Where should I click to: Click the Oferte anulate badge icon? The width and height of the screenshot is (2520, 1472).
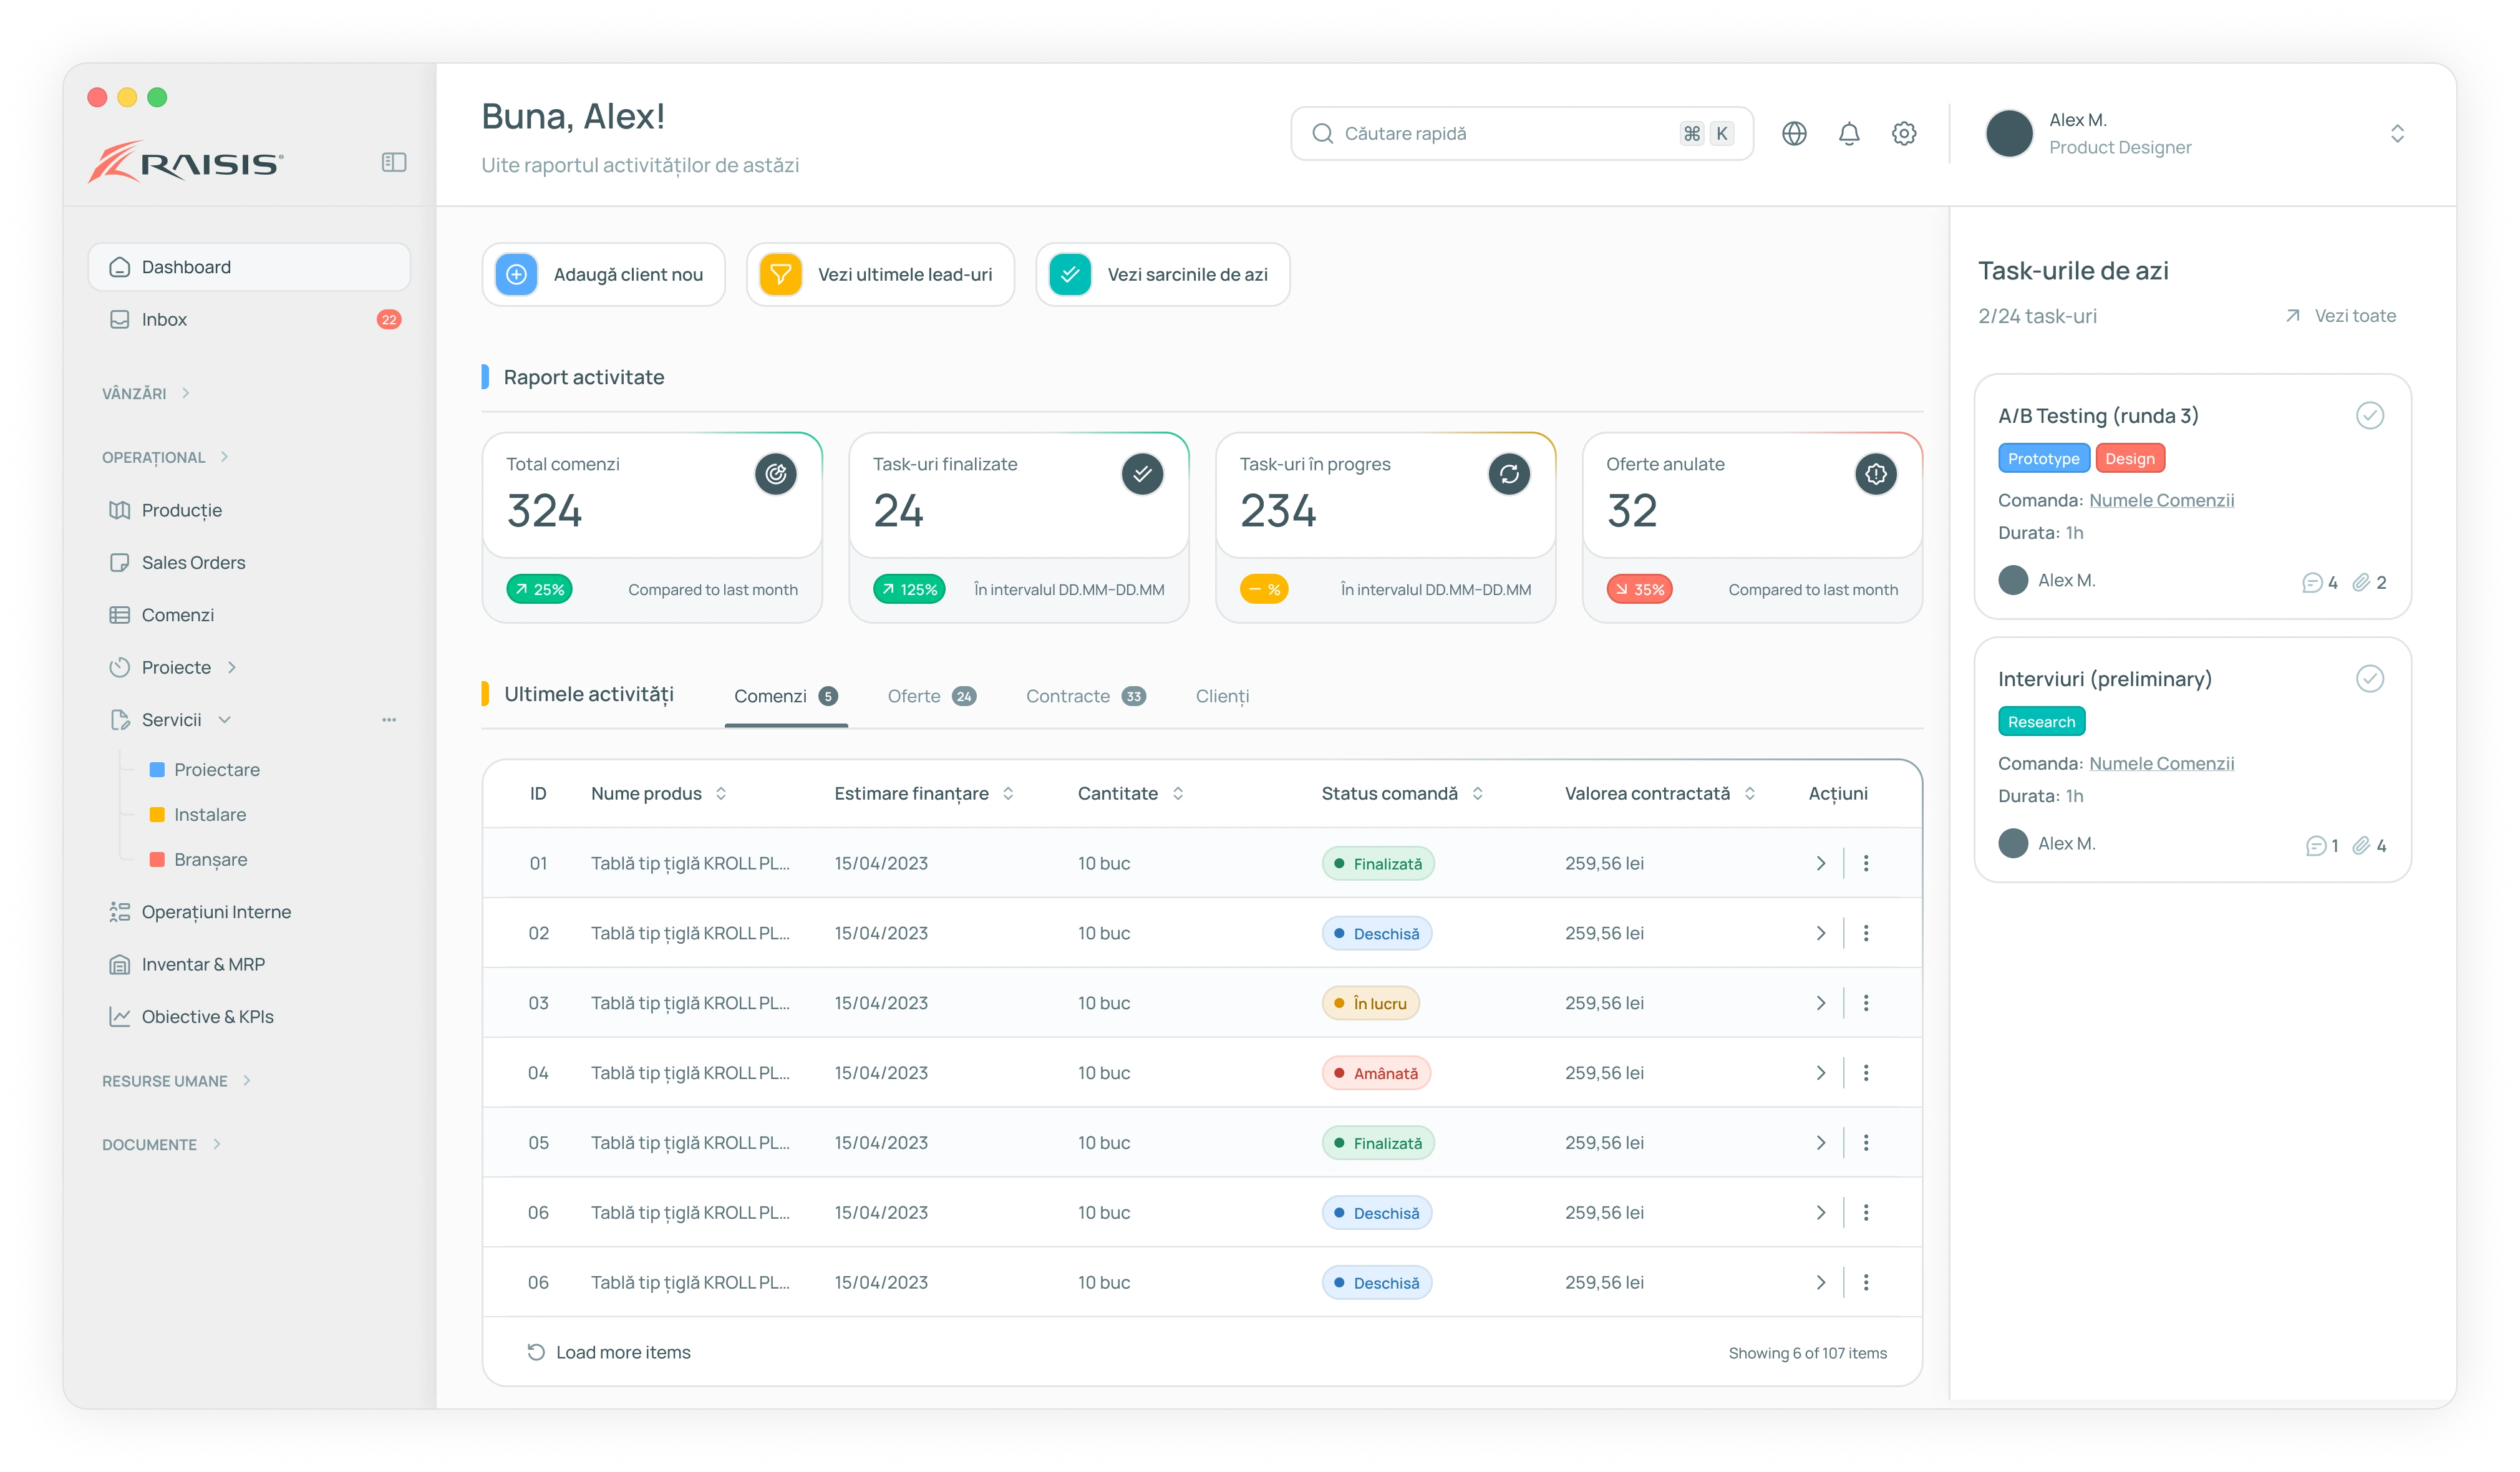pos(1876,474)
